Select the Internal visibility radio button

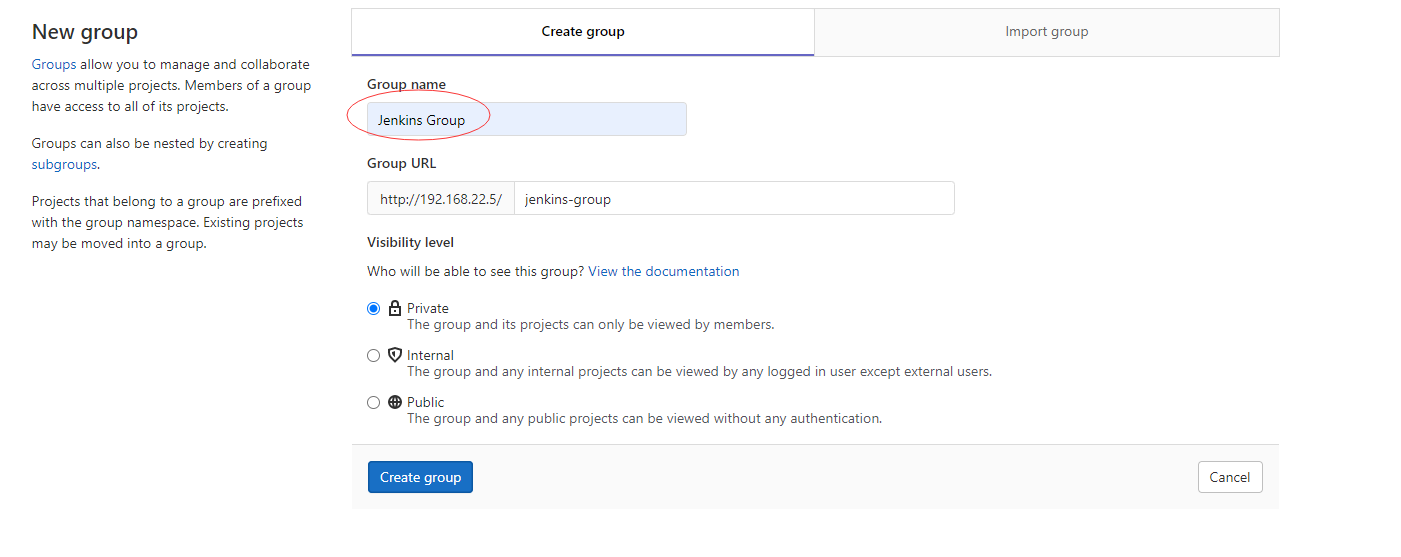[x=374, y=355]
